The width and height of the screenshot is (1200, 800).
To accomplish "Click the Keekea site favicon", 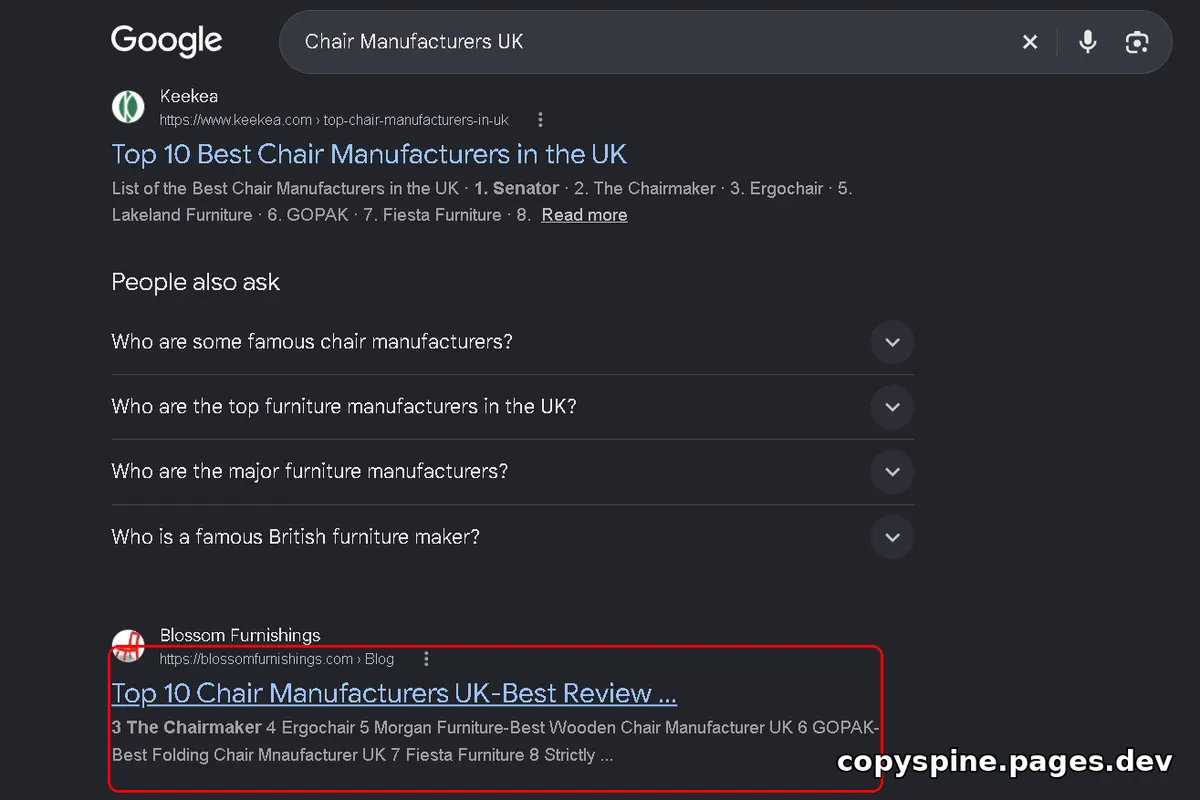I will click(x=128, y=106).
